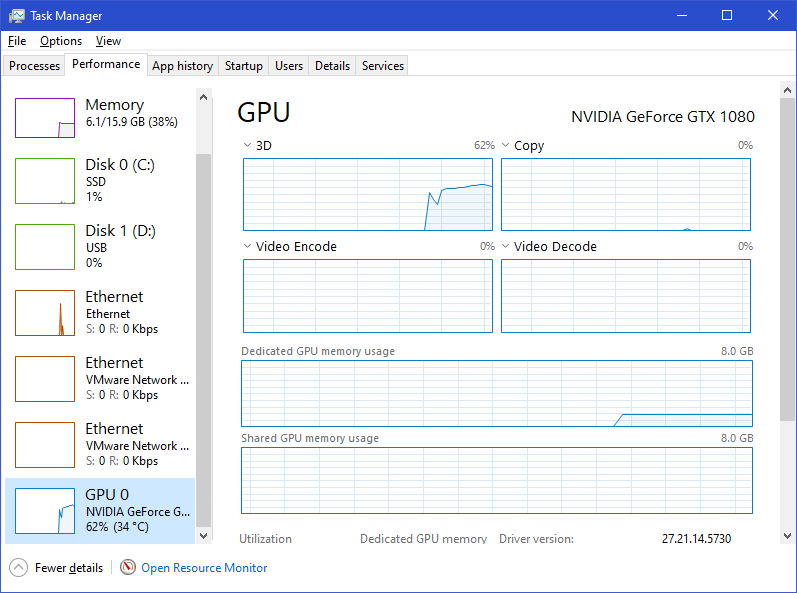
Task: Click the Open Resource Monitor link
Action: click(x=204, y=568)
